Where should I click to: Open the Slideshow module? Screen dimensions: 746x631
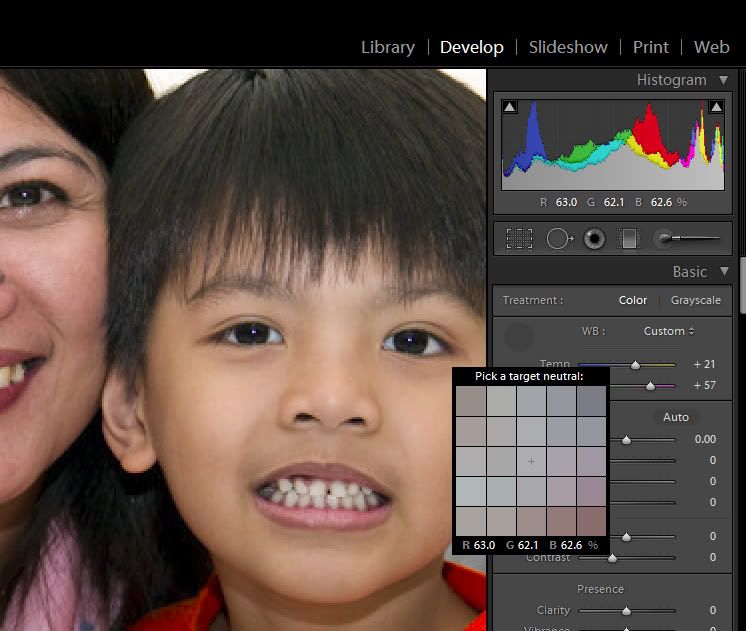568,47
